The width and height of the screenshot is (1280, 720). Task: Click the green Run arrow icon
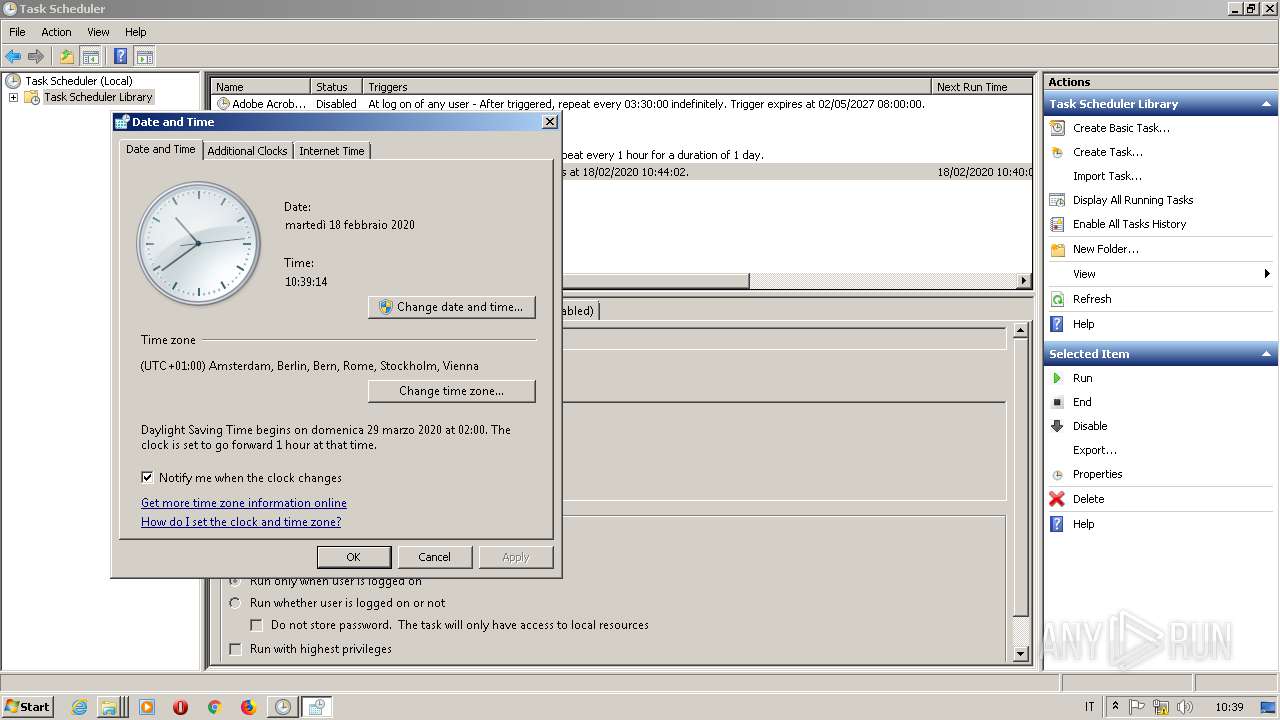pos(1057,378)
